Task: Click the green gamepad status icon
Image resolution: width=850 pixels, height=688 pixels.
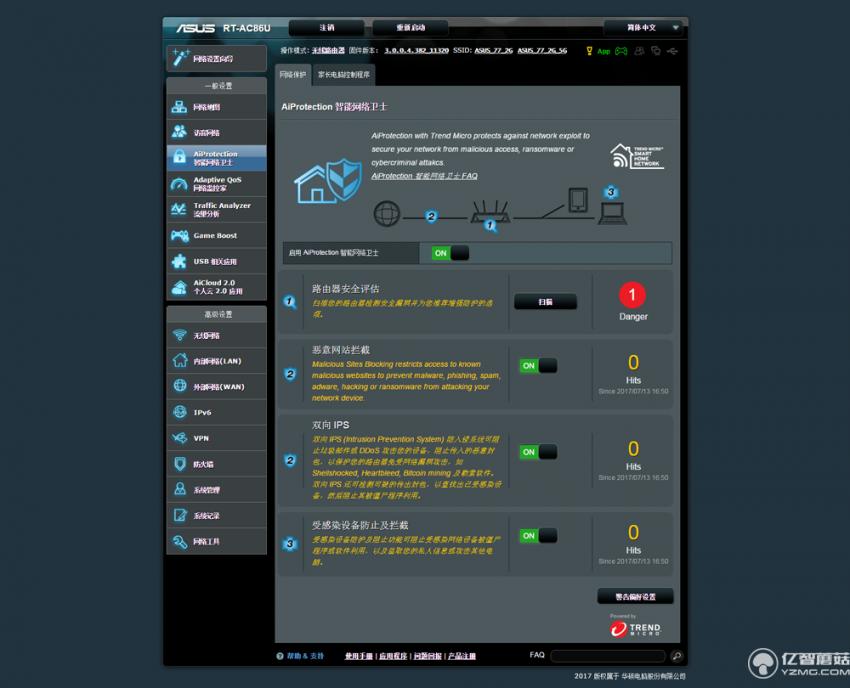Action: tap(621, 51)
